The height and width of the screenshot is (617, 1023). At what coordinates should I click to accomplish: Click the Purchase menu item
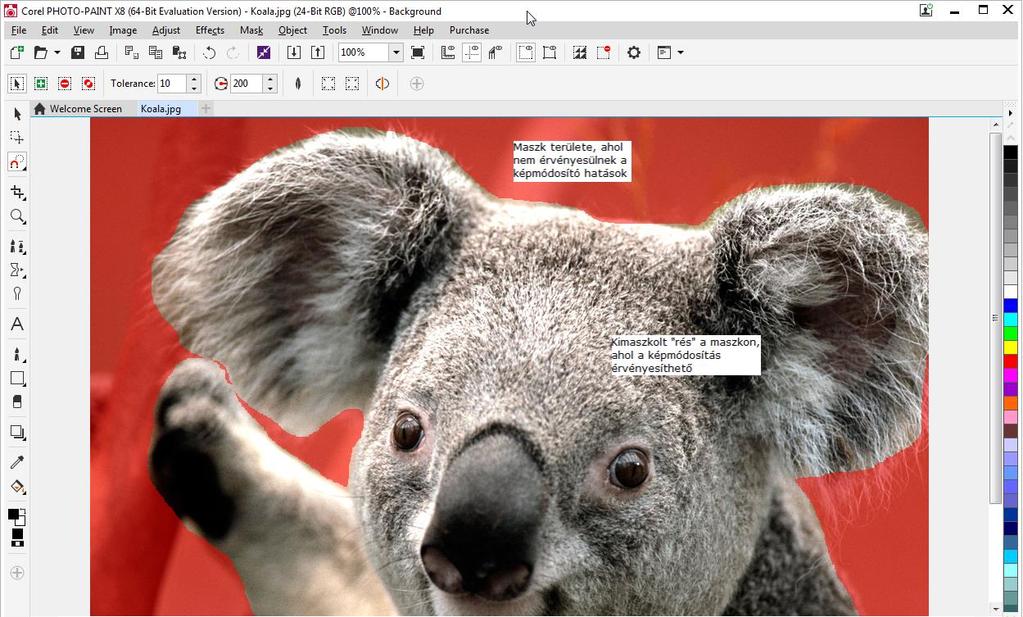tap(469, 30)
